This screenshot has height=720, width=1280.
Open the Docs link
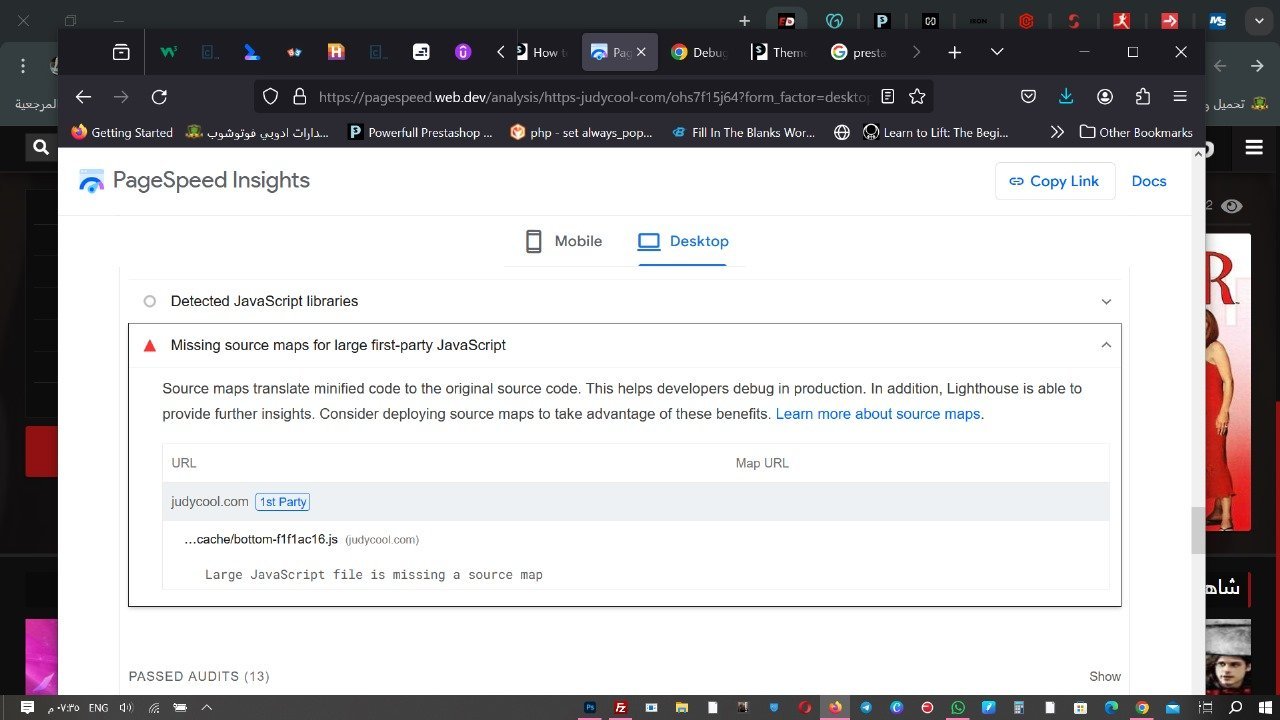(1149, 181)
